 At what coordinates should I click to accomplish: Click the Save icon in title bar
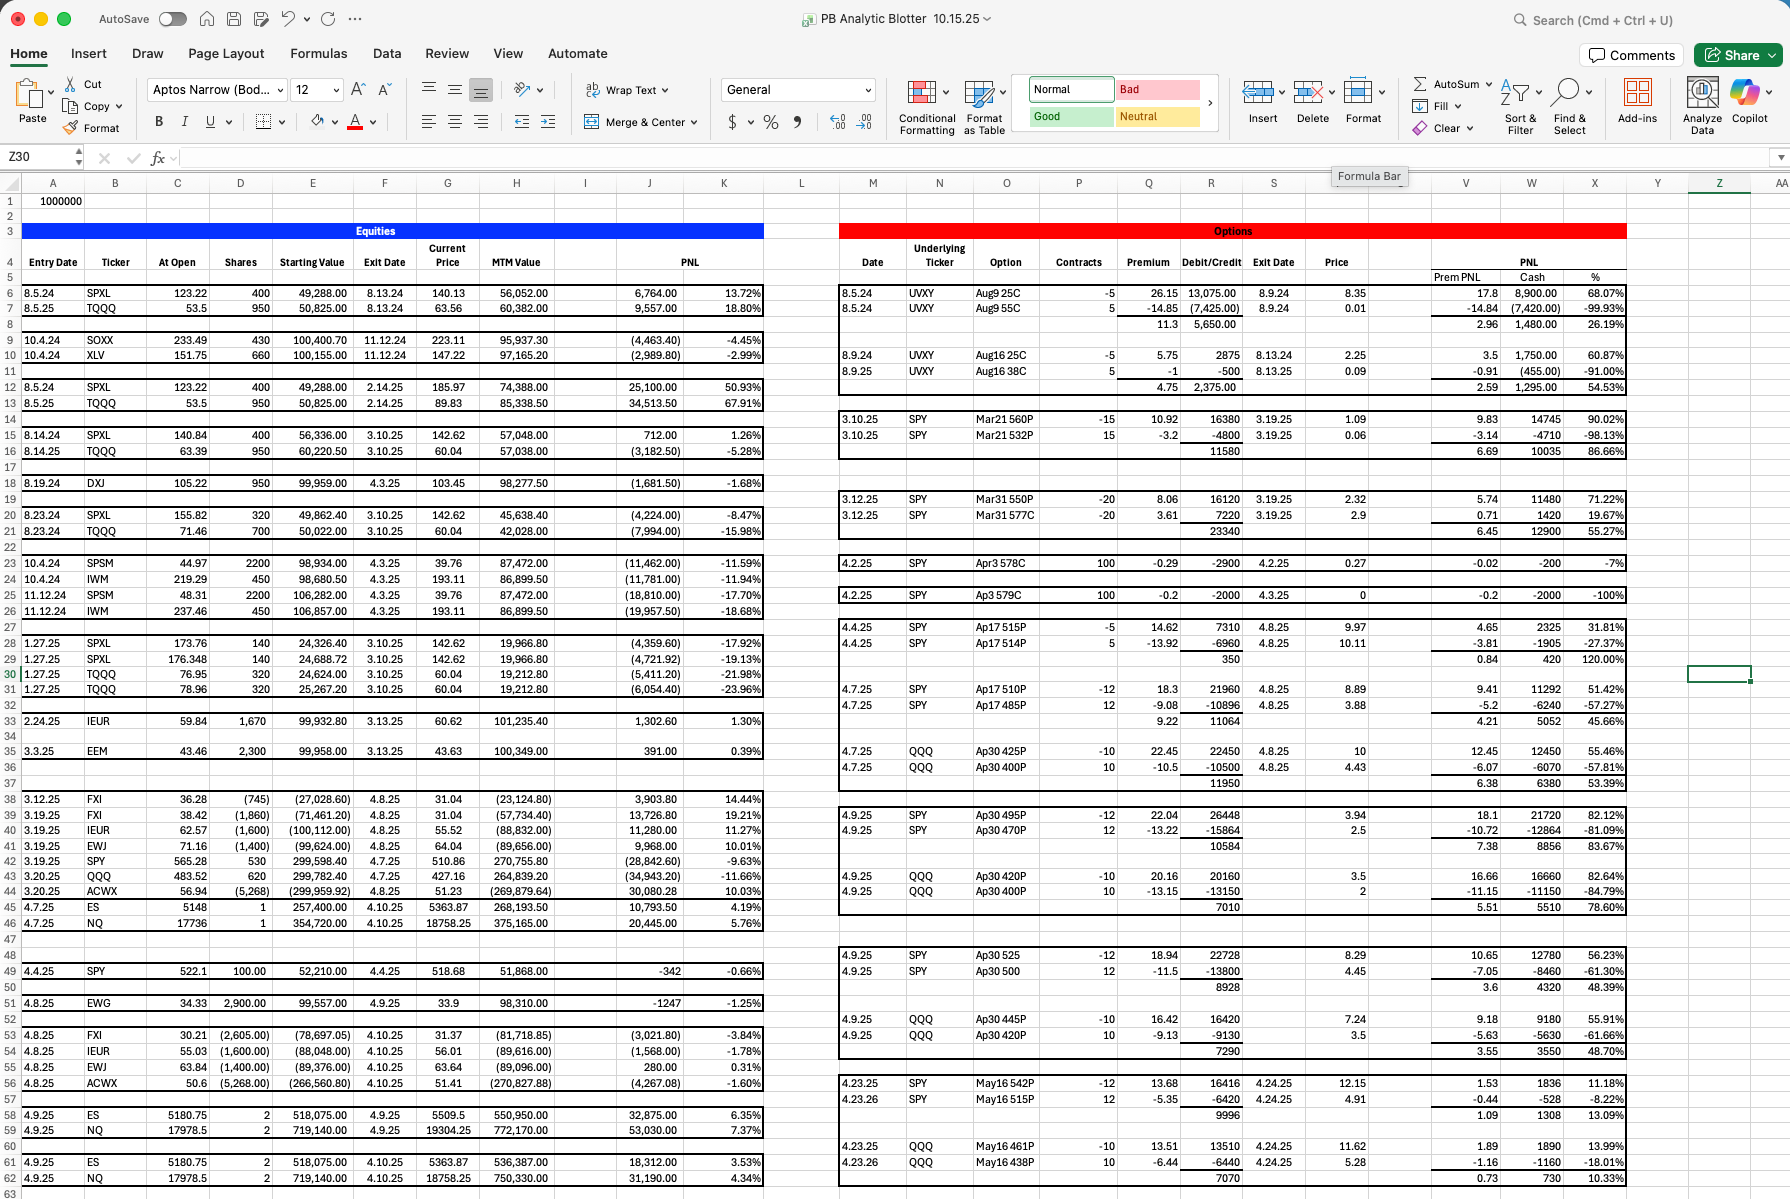[x=234, y=19]
